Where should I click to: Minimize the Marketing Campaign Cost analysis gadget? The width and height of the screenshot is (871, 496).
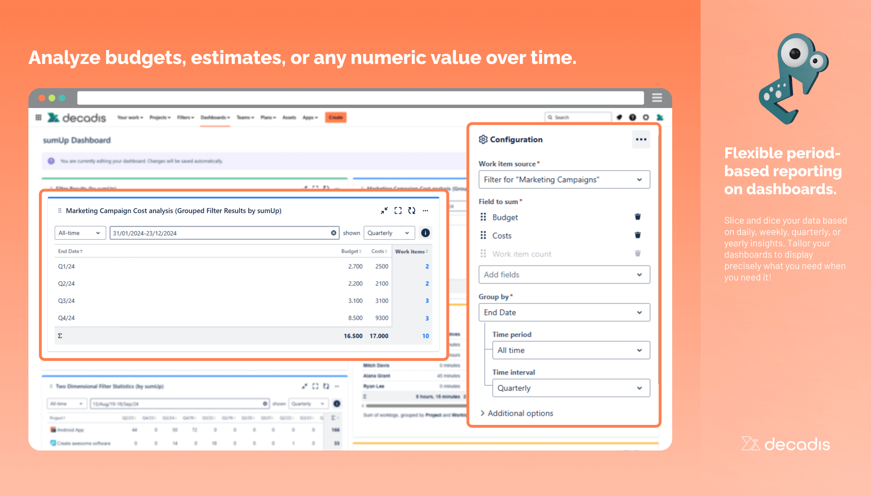coord(384,211)
